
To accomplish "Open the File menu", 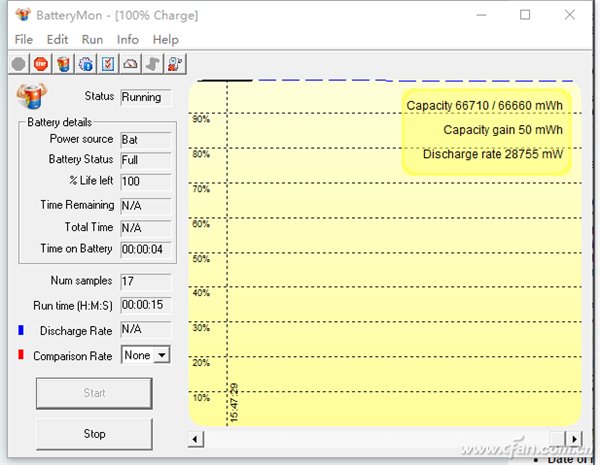I will 24,39.
